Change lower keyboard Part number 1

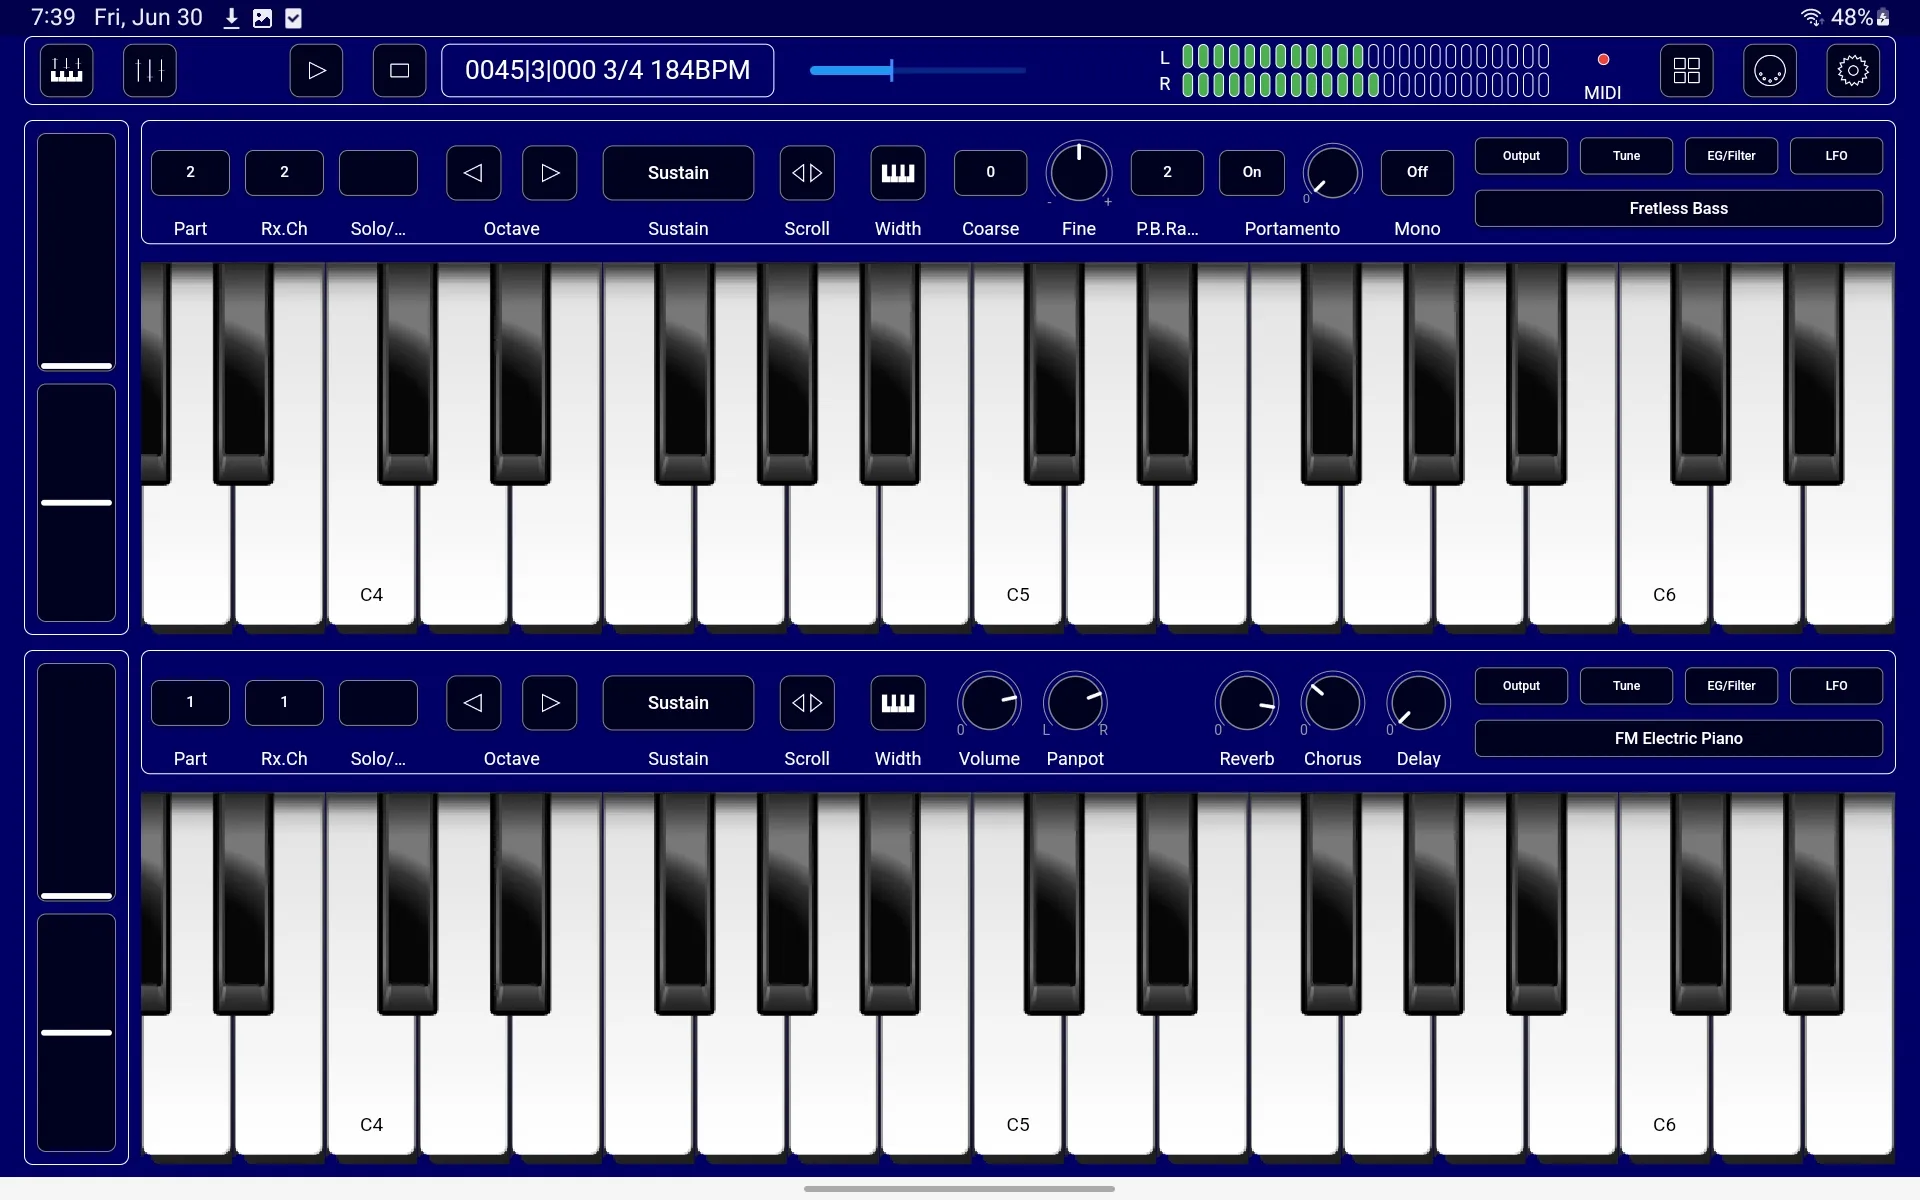click(190, 703)
